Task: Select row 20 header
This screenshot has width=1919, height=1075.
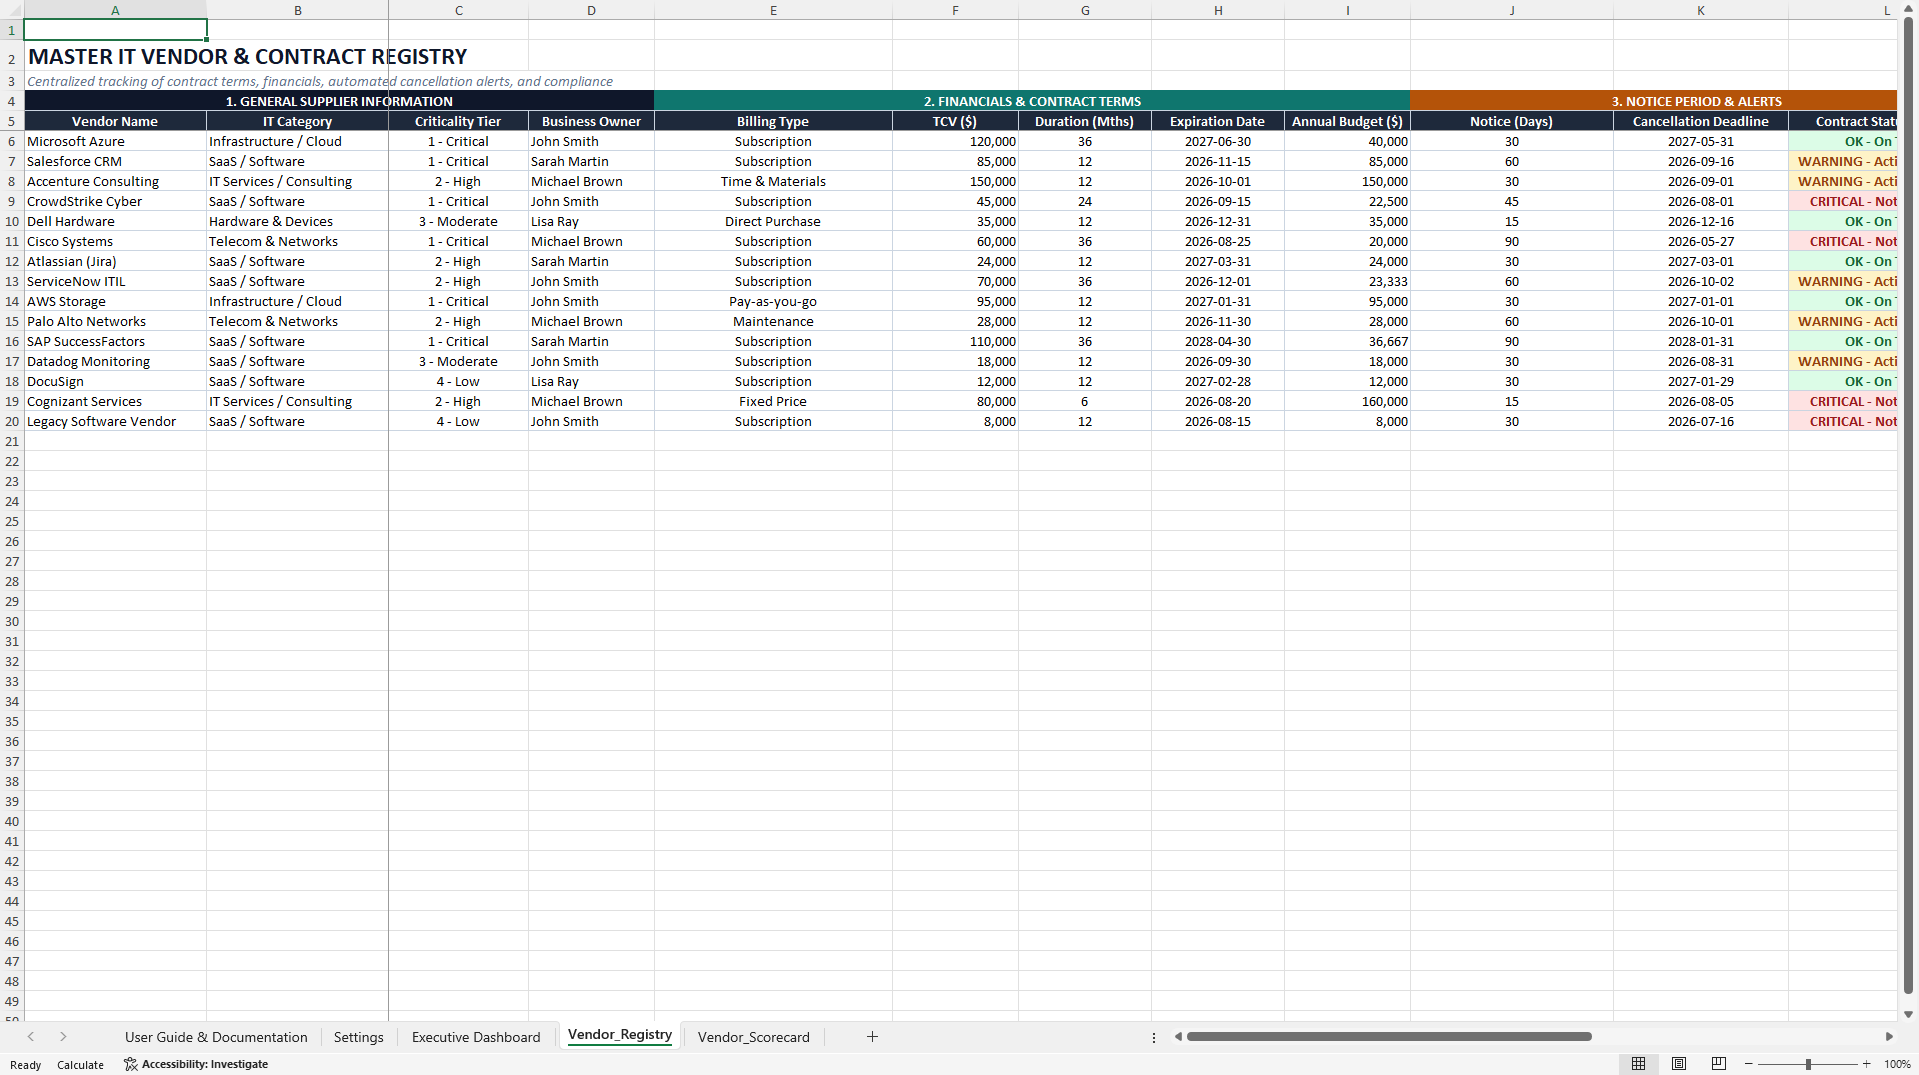Action: [x=12, y=421]
